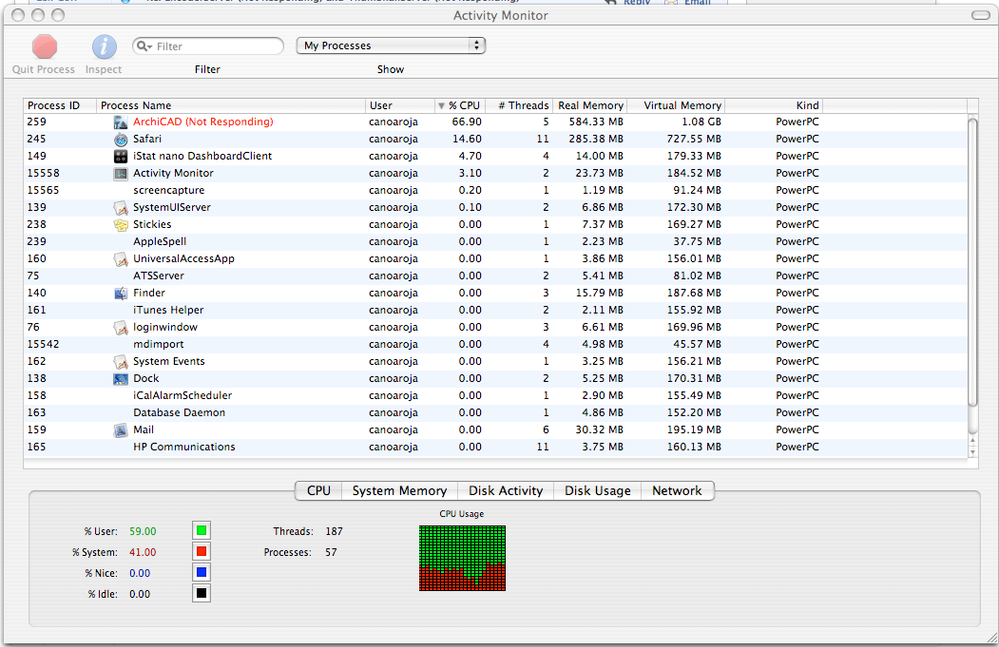Select the Finder icon
The width and height of the screenshot is (999, 647).
coord(120,293)
